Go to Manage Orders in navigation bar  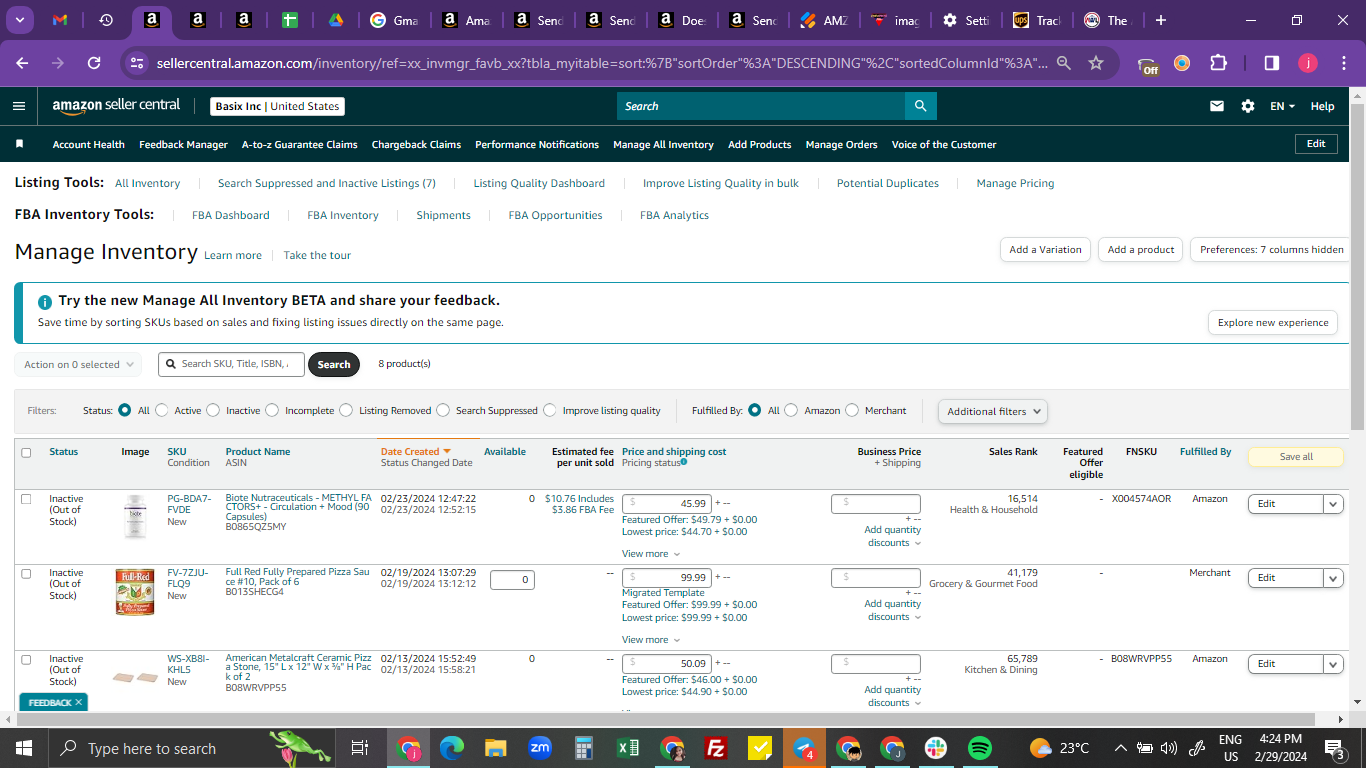[841, 144]
